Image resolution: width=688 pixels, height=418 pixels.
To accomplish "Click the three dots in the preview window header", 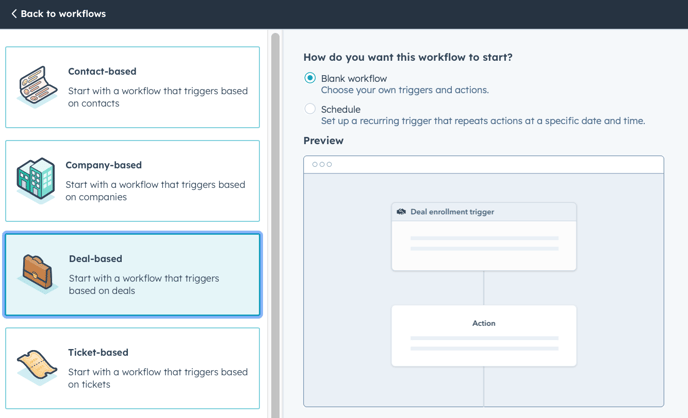I will (322, 164).
